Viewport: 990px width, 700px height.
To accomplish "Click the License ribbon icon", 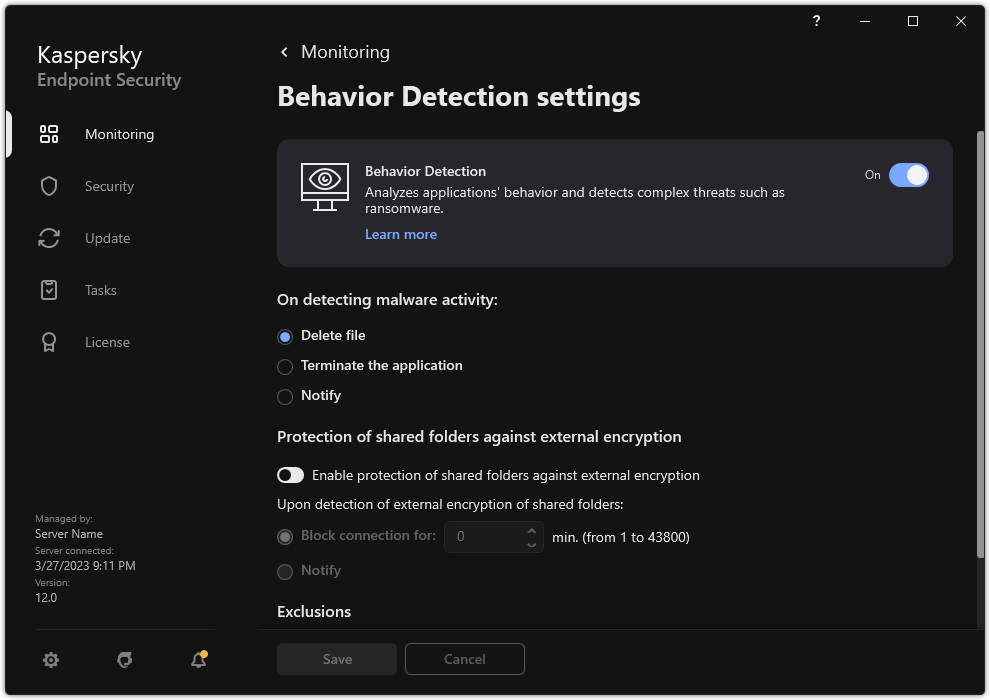I will [49, 342].
